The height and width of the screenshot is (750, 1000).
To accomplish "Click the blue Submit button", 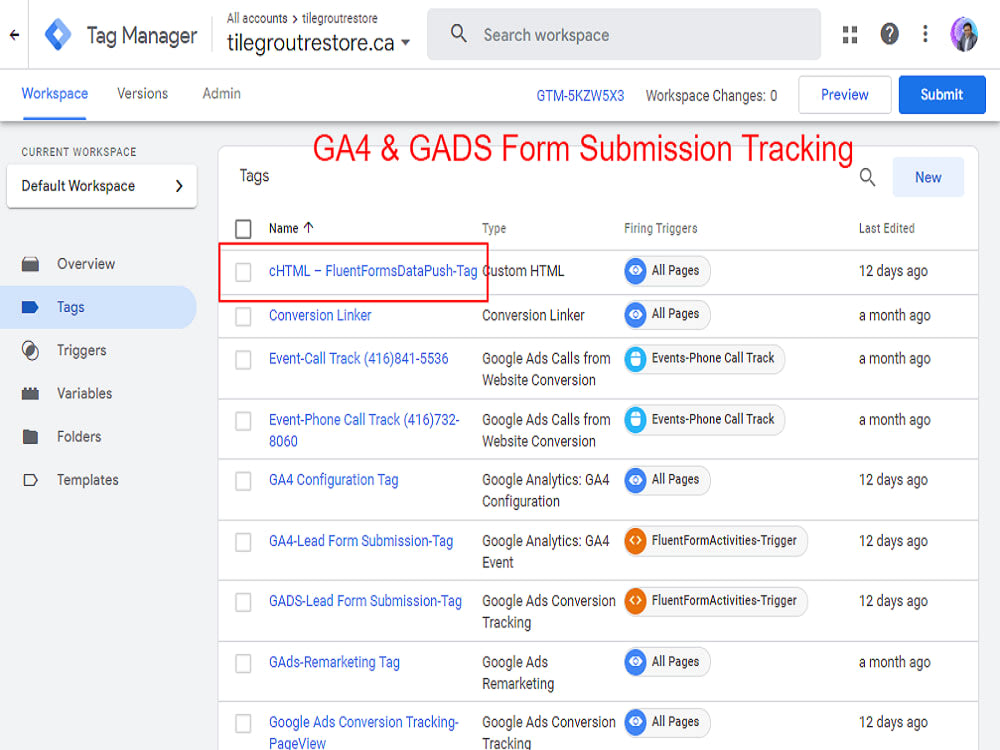I will click(941, 95).
